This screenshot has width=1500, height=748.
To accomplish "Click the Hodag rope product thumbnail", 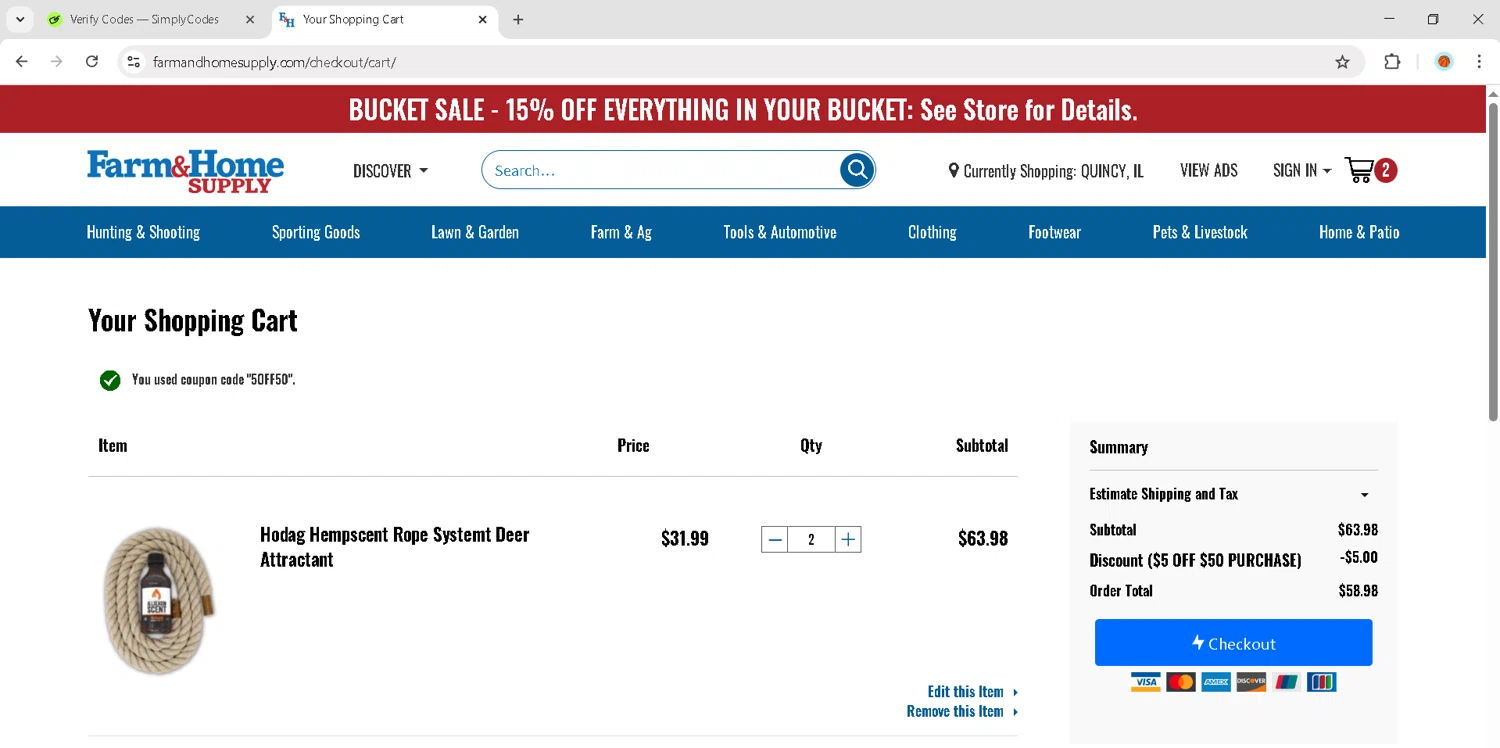I will pos(160,600).
